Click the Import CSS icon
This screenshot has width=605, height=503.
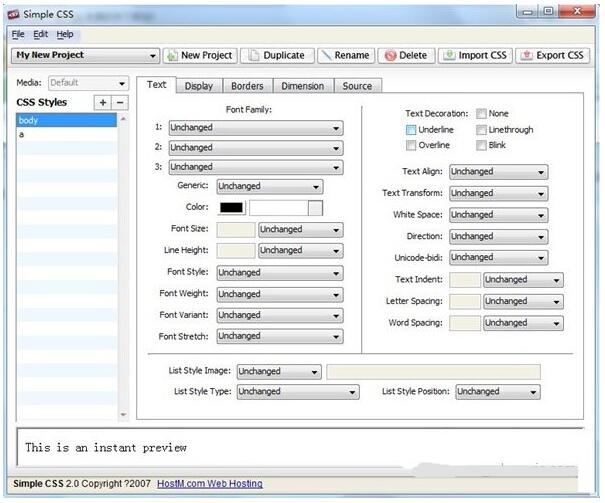[x=449, y=55]
